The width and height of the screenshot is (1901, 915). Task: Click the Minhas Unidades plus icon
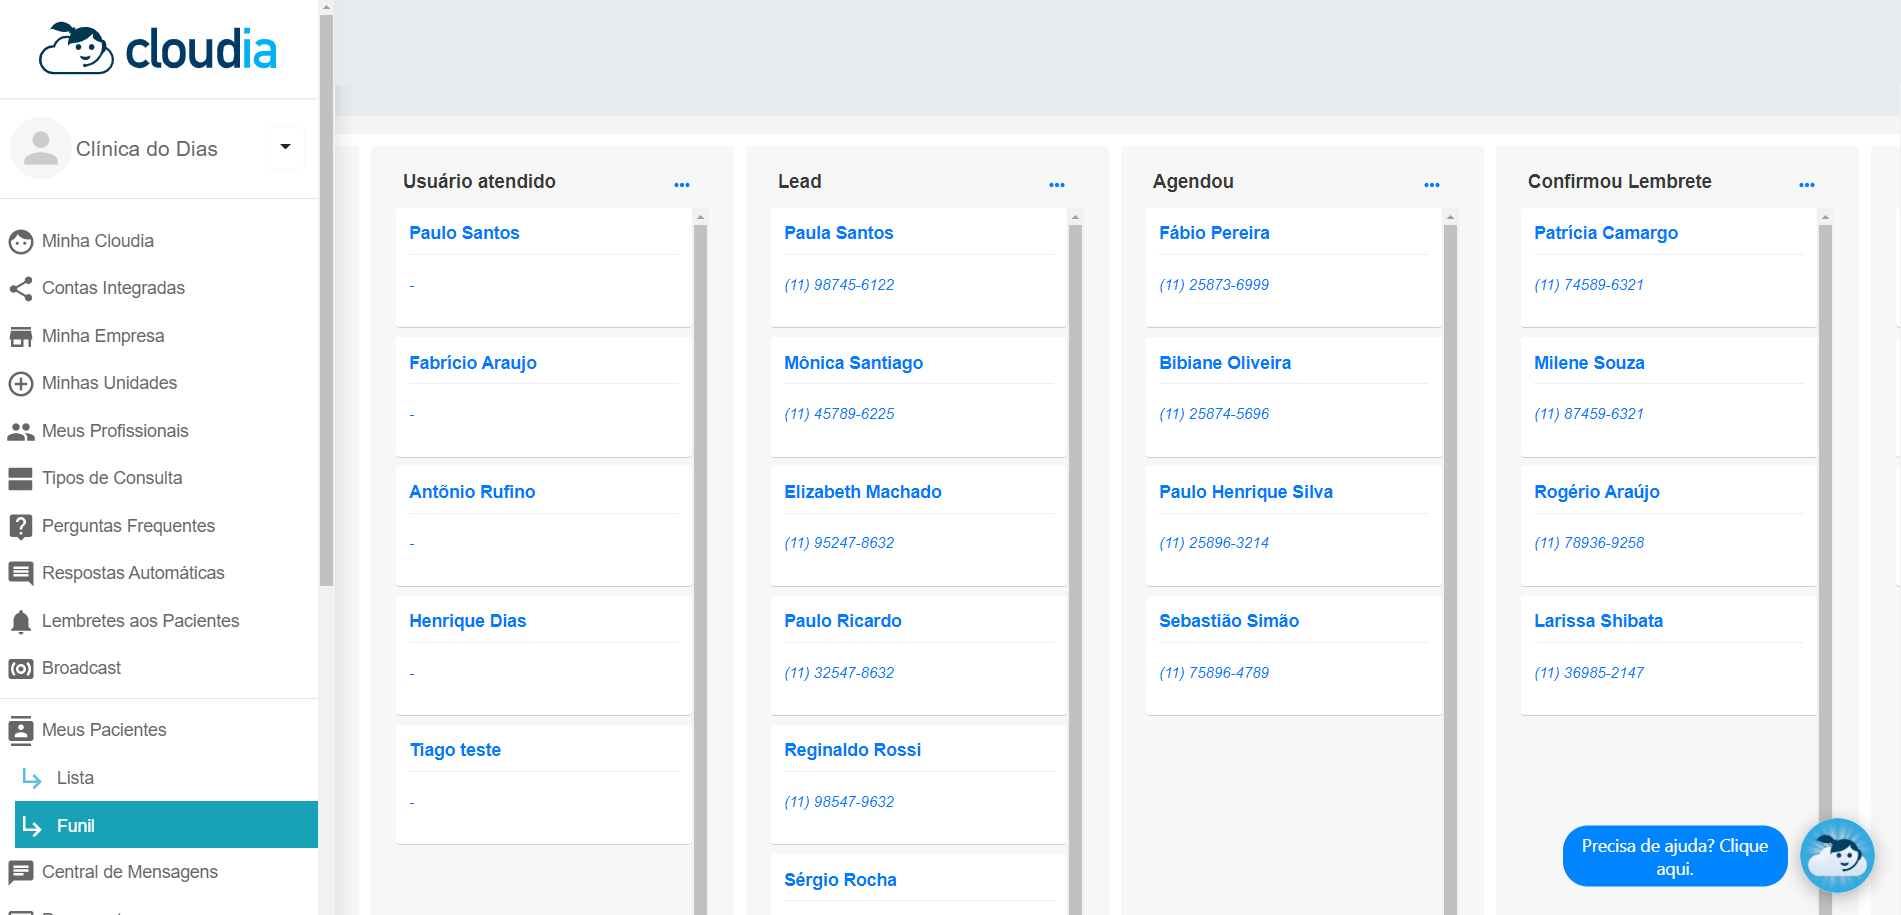point(21,384)
